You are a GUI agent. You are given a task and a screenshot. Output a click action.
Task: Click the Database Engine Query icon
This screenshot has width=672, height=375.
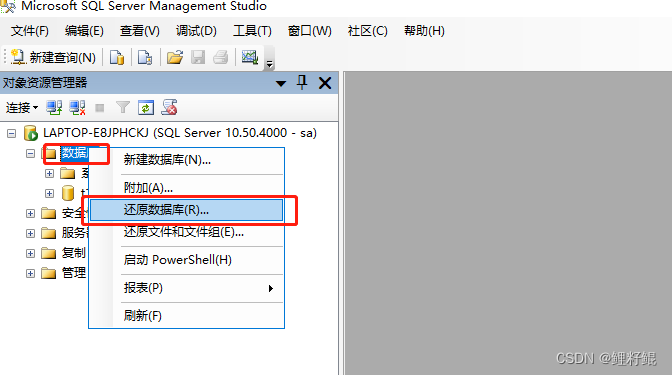coord(117,57)
